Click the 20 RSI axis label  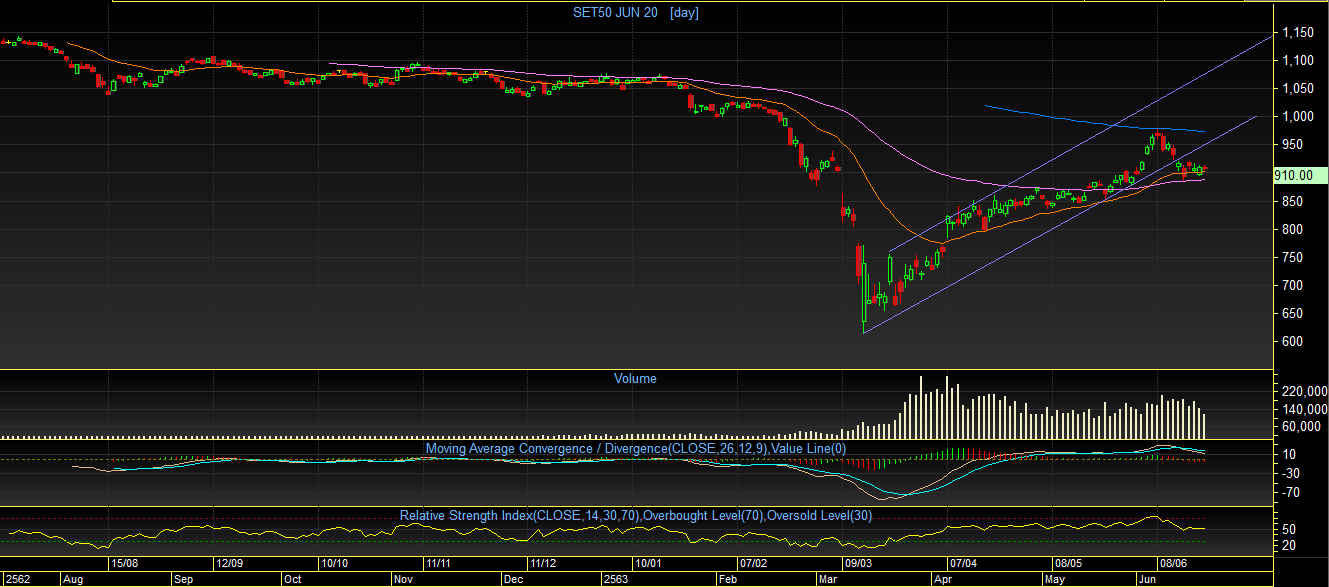1291,546
